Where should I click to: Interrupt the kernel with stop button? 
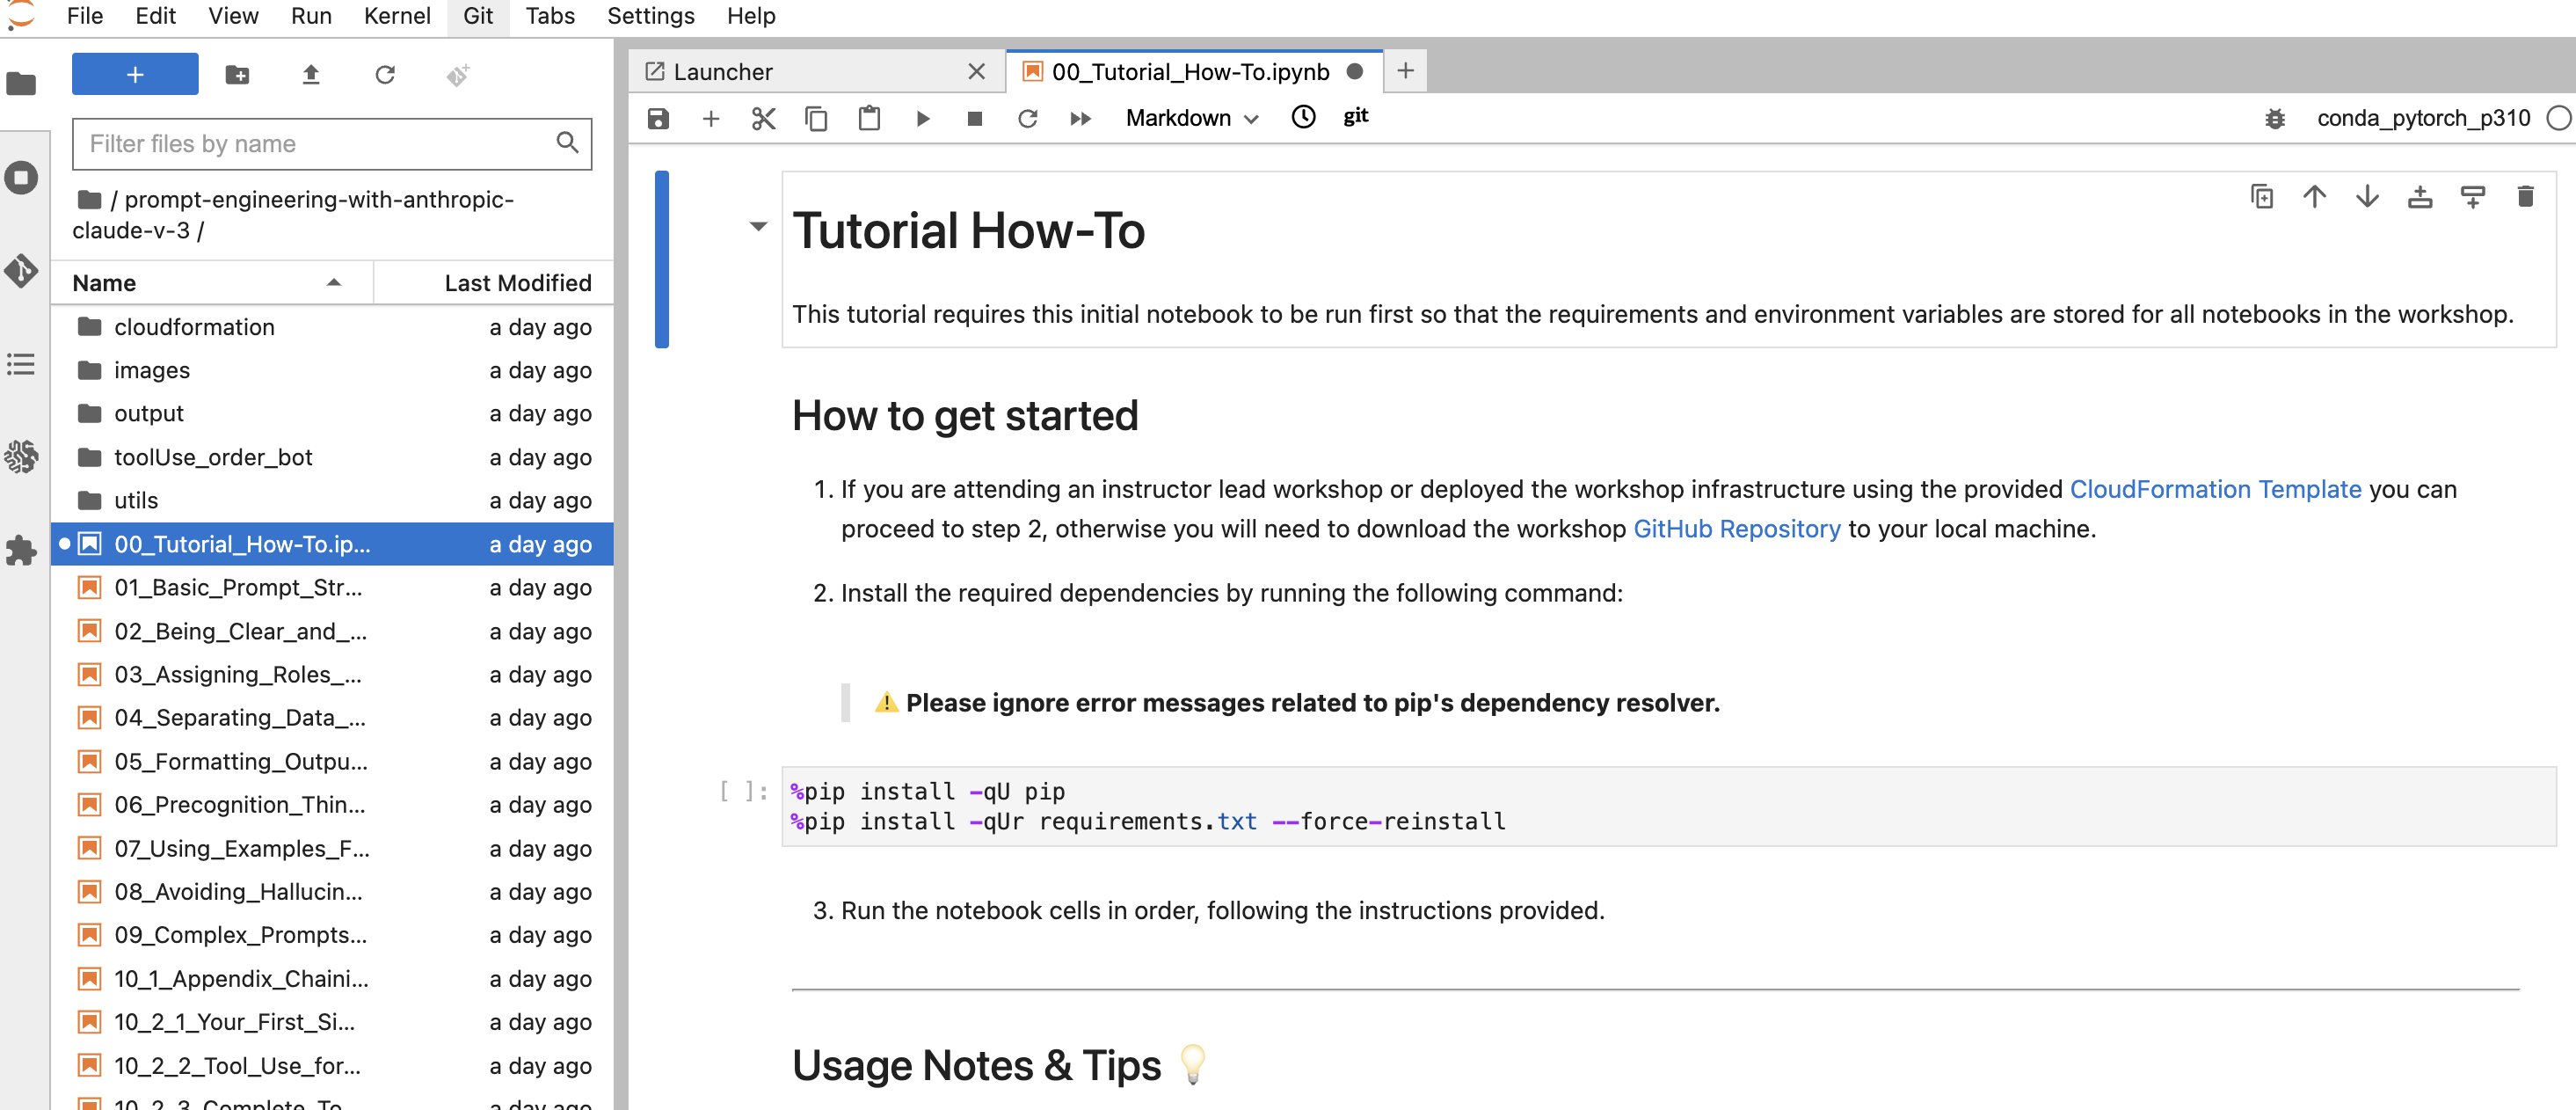[x=974, y=118]
